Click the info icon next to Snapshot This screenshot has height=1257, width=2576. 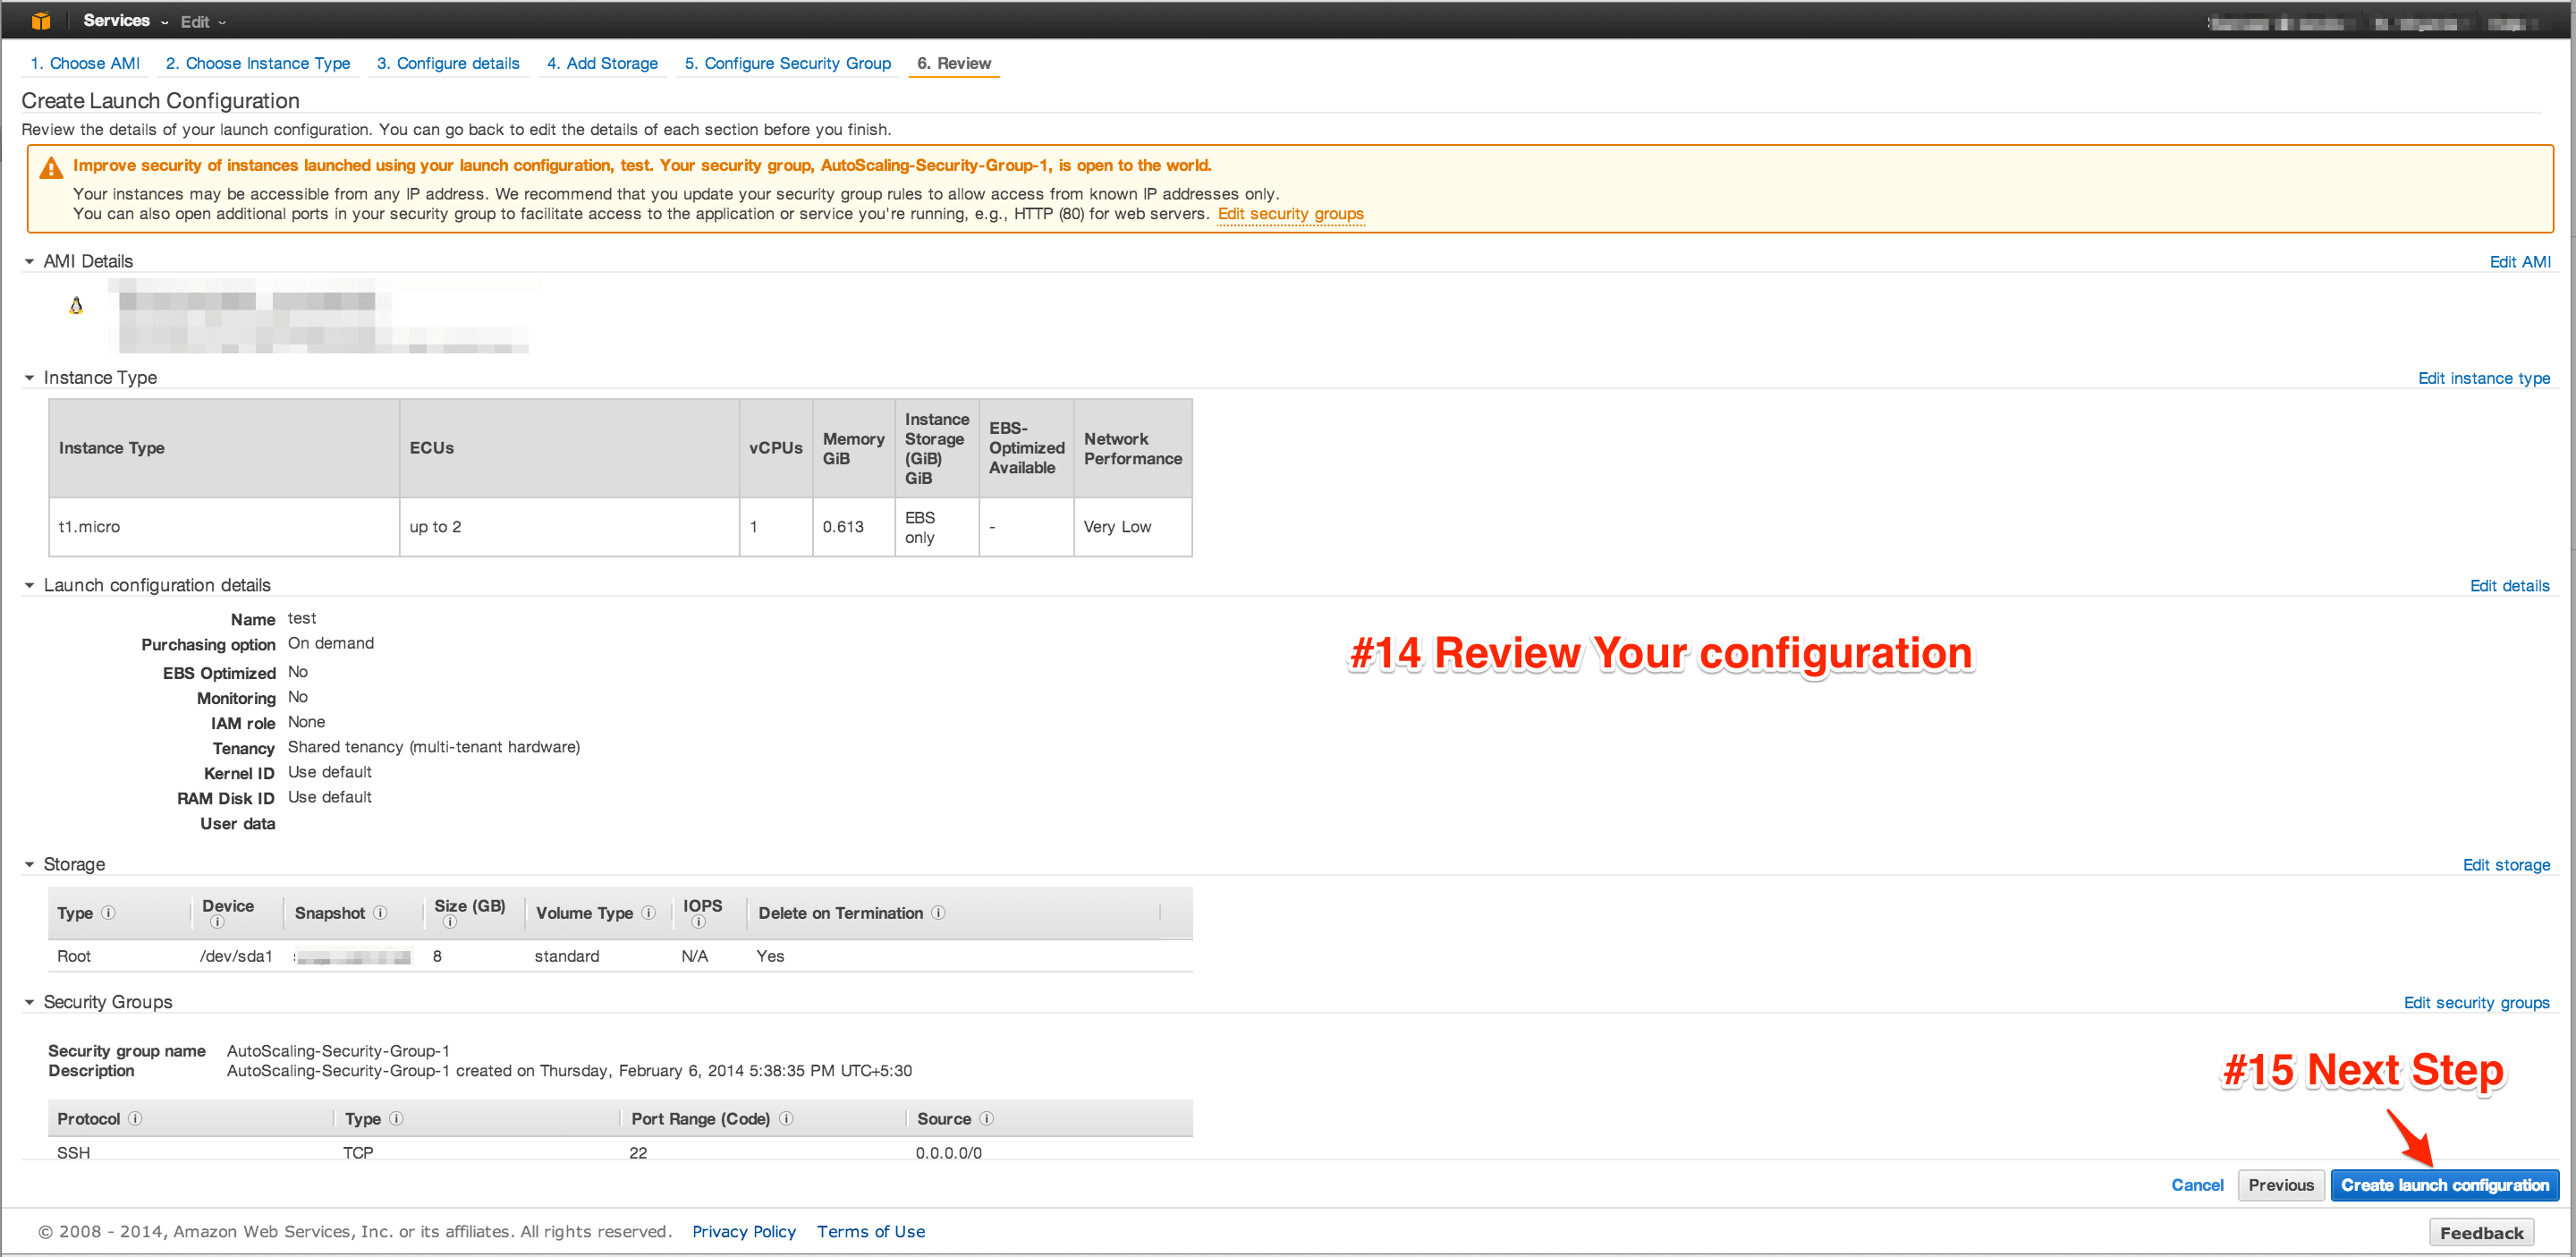[380, 912]
